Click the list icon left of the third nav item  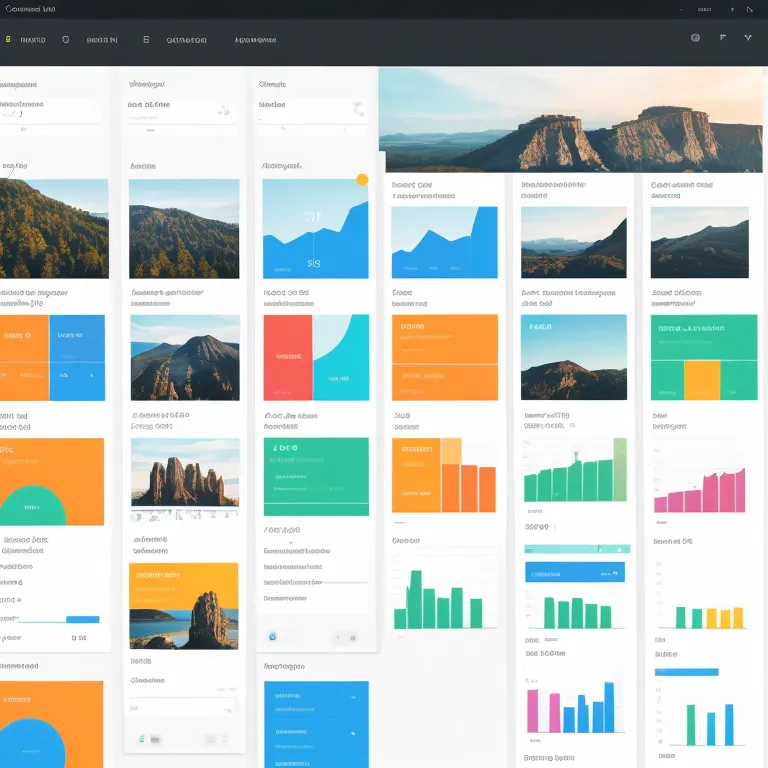click(x=146, y=40)
